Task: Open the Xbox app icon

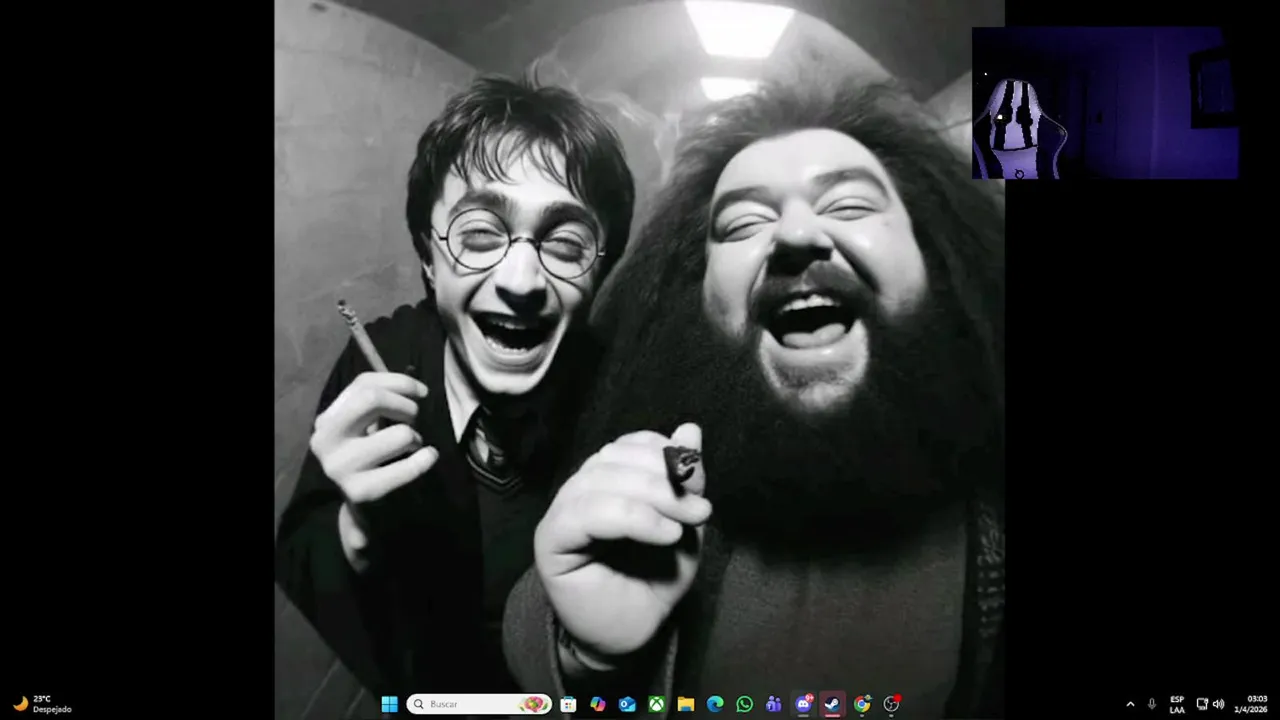Action: click(656, 704)
